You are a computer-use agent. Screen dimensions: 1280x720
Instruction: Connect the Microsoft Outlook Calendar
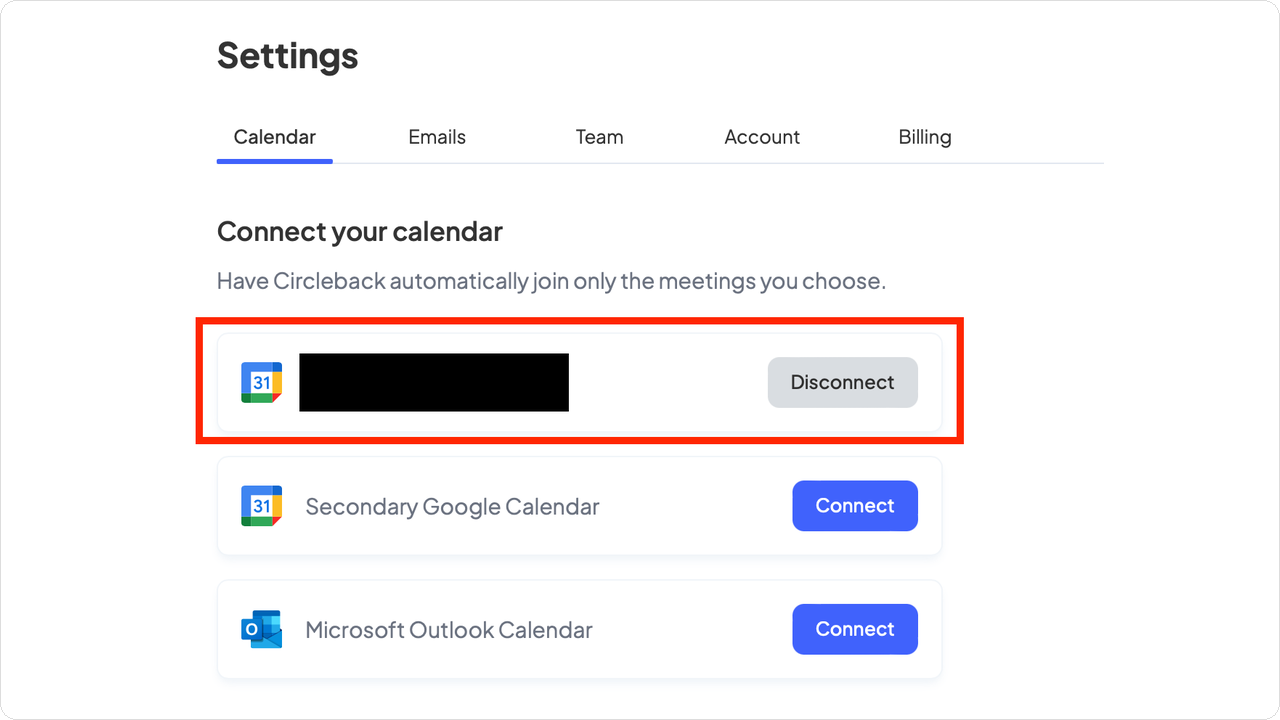click(855, 629)
